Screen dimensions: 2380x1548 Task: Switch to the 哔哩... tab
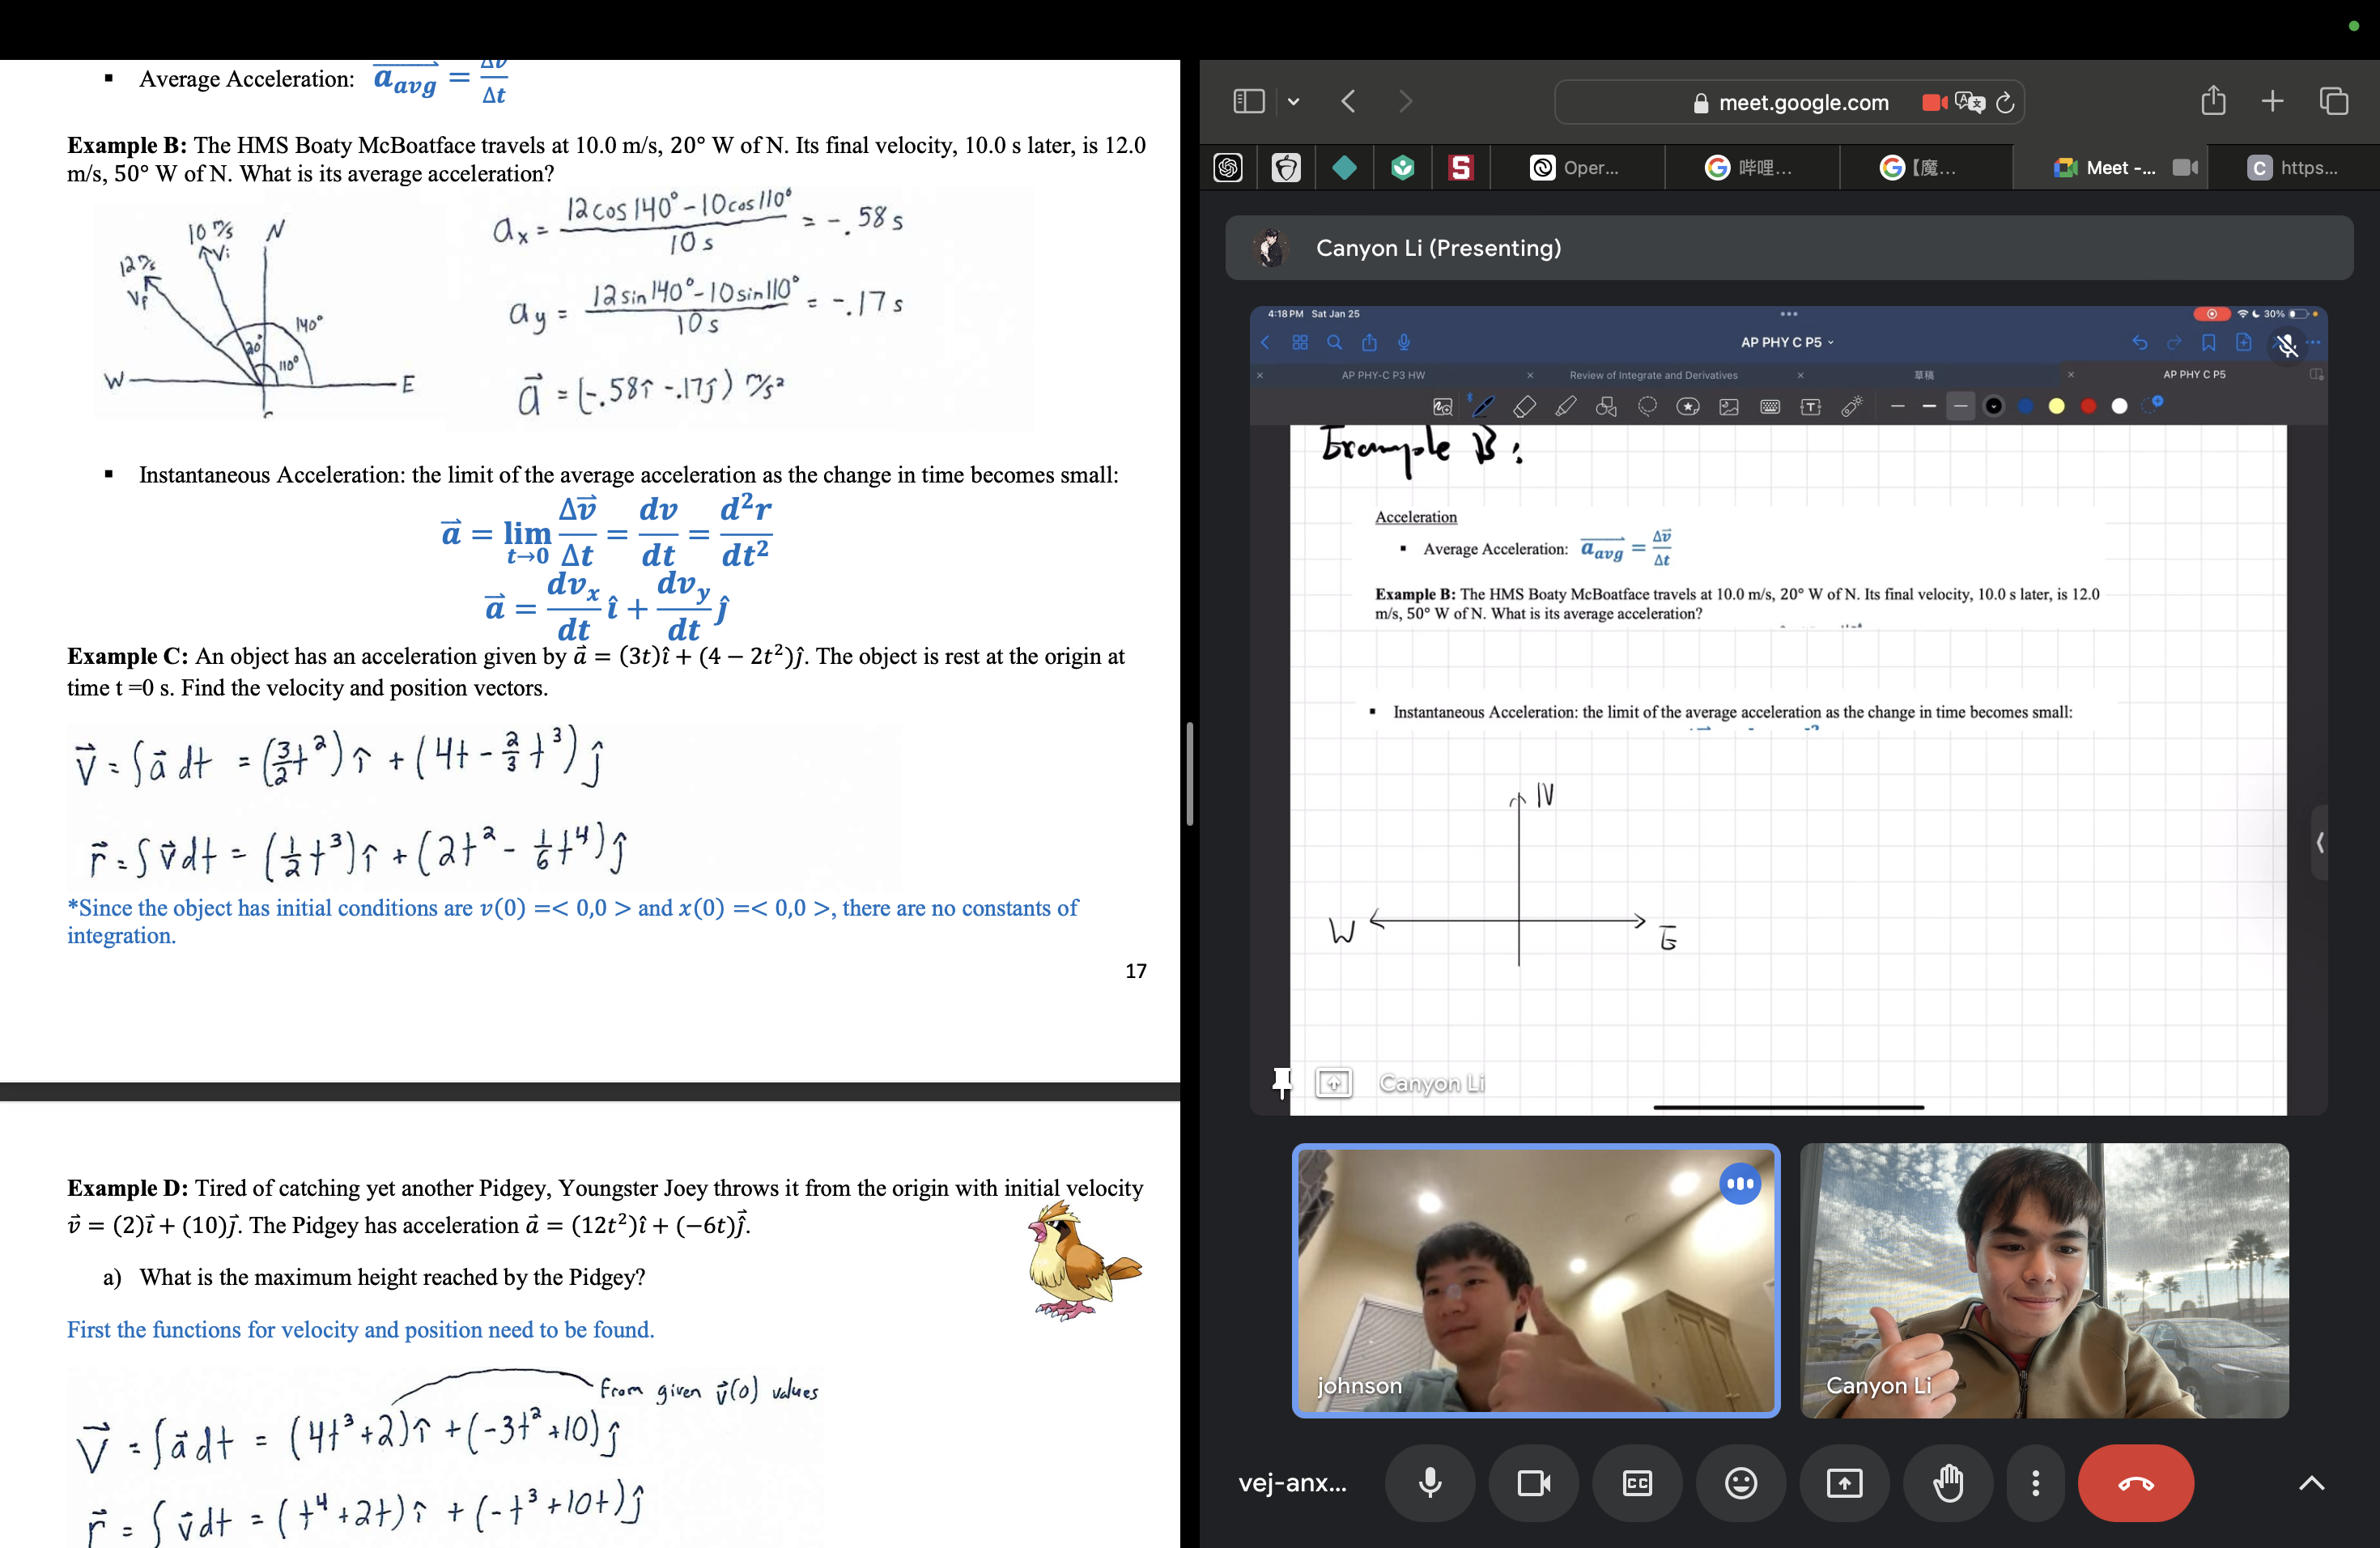(1750, 168)
